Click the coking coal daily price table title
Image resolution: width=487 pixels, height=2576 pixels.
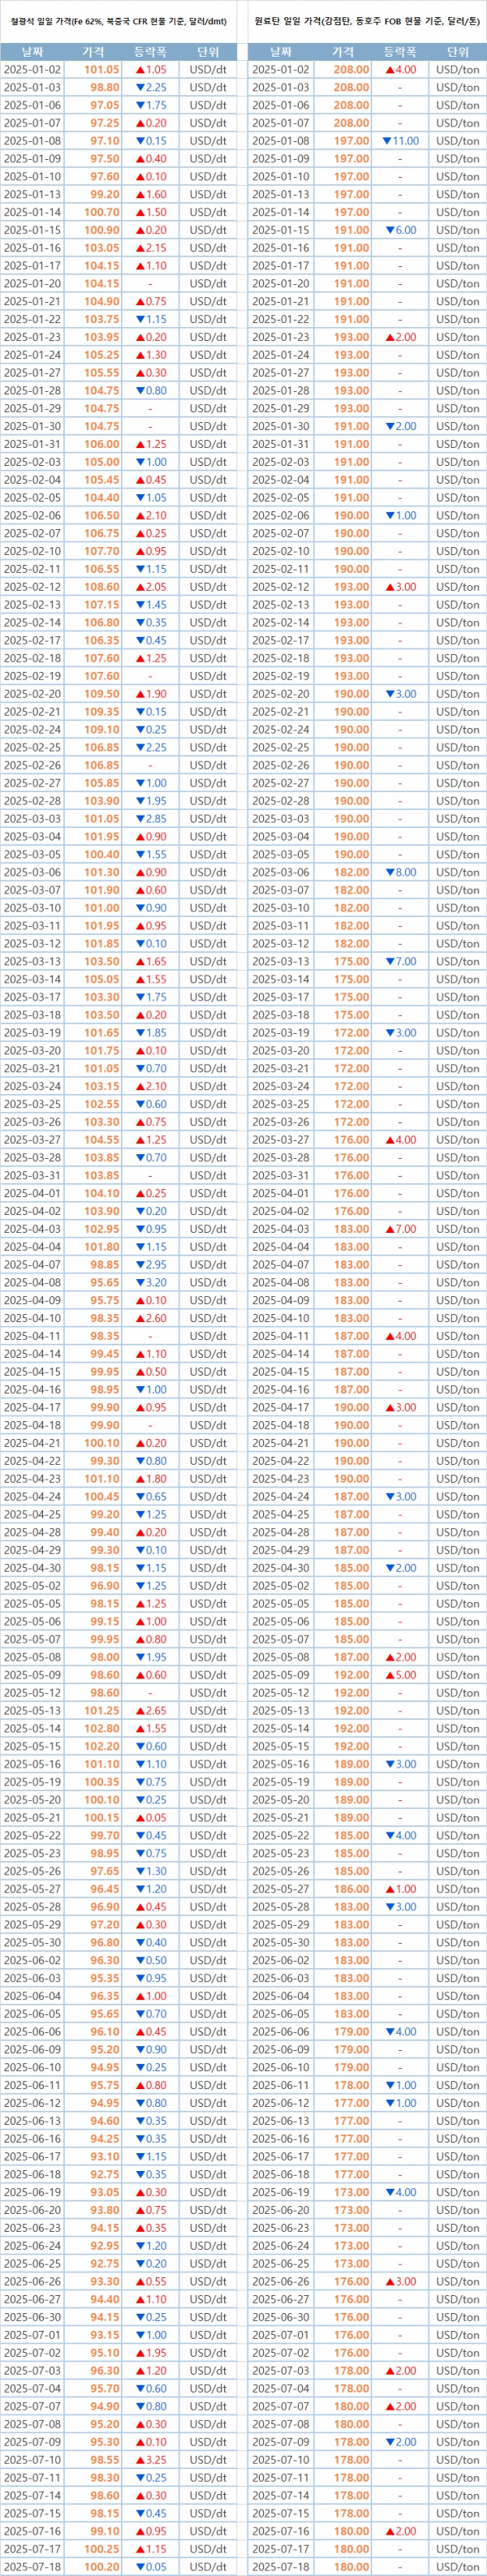366,19
